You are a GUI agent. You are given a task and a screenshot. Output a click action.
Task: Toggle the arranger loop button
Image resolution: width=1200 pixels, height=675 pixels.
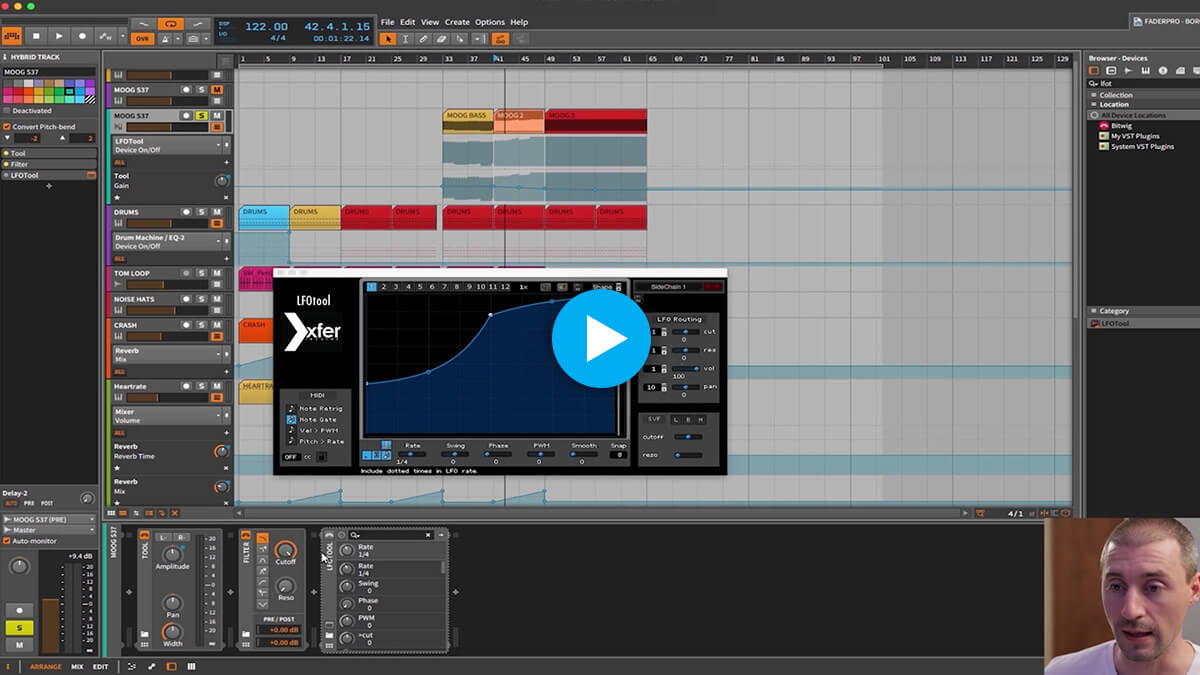[x=170, y=23]
